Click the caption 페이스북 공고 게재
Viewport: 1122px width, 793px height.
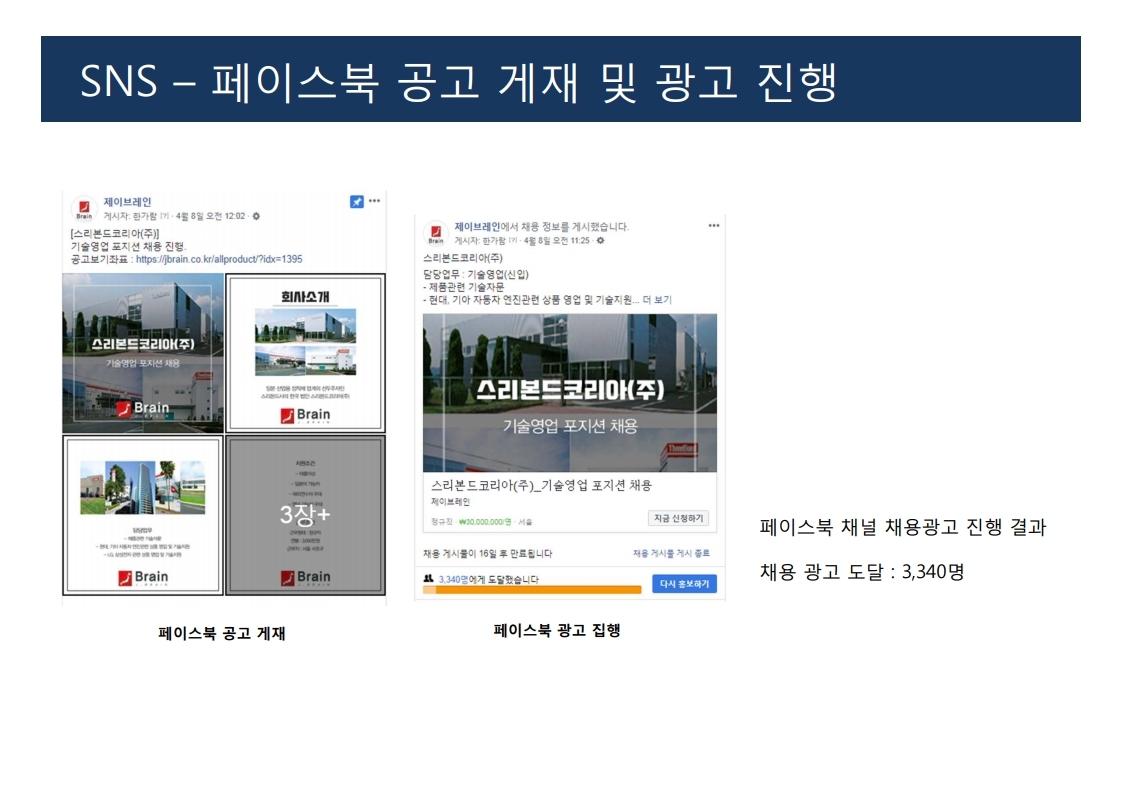point(222,633)
